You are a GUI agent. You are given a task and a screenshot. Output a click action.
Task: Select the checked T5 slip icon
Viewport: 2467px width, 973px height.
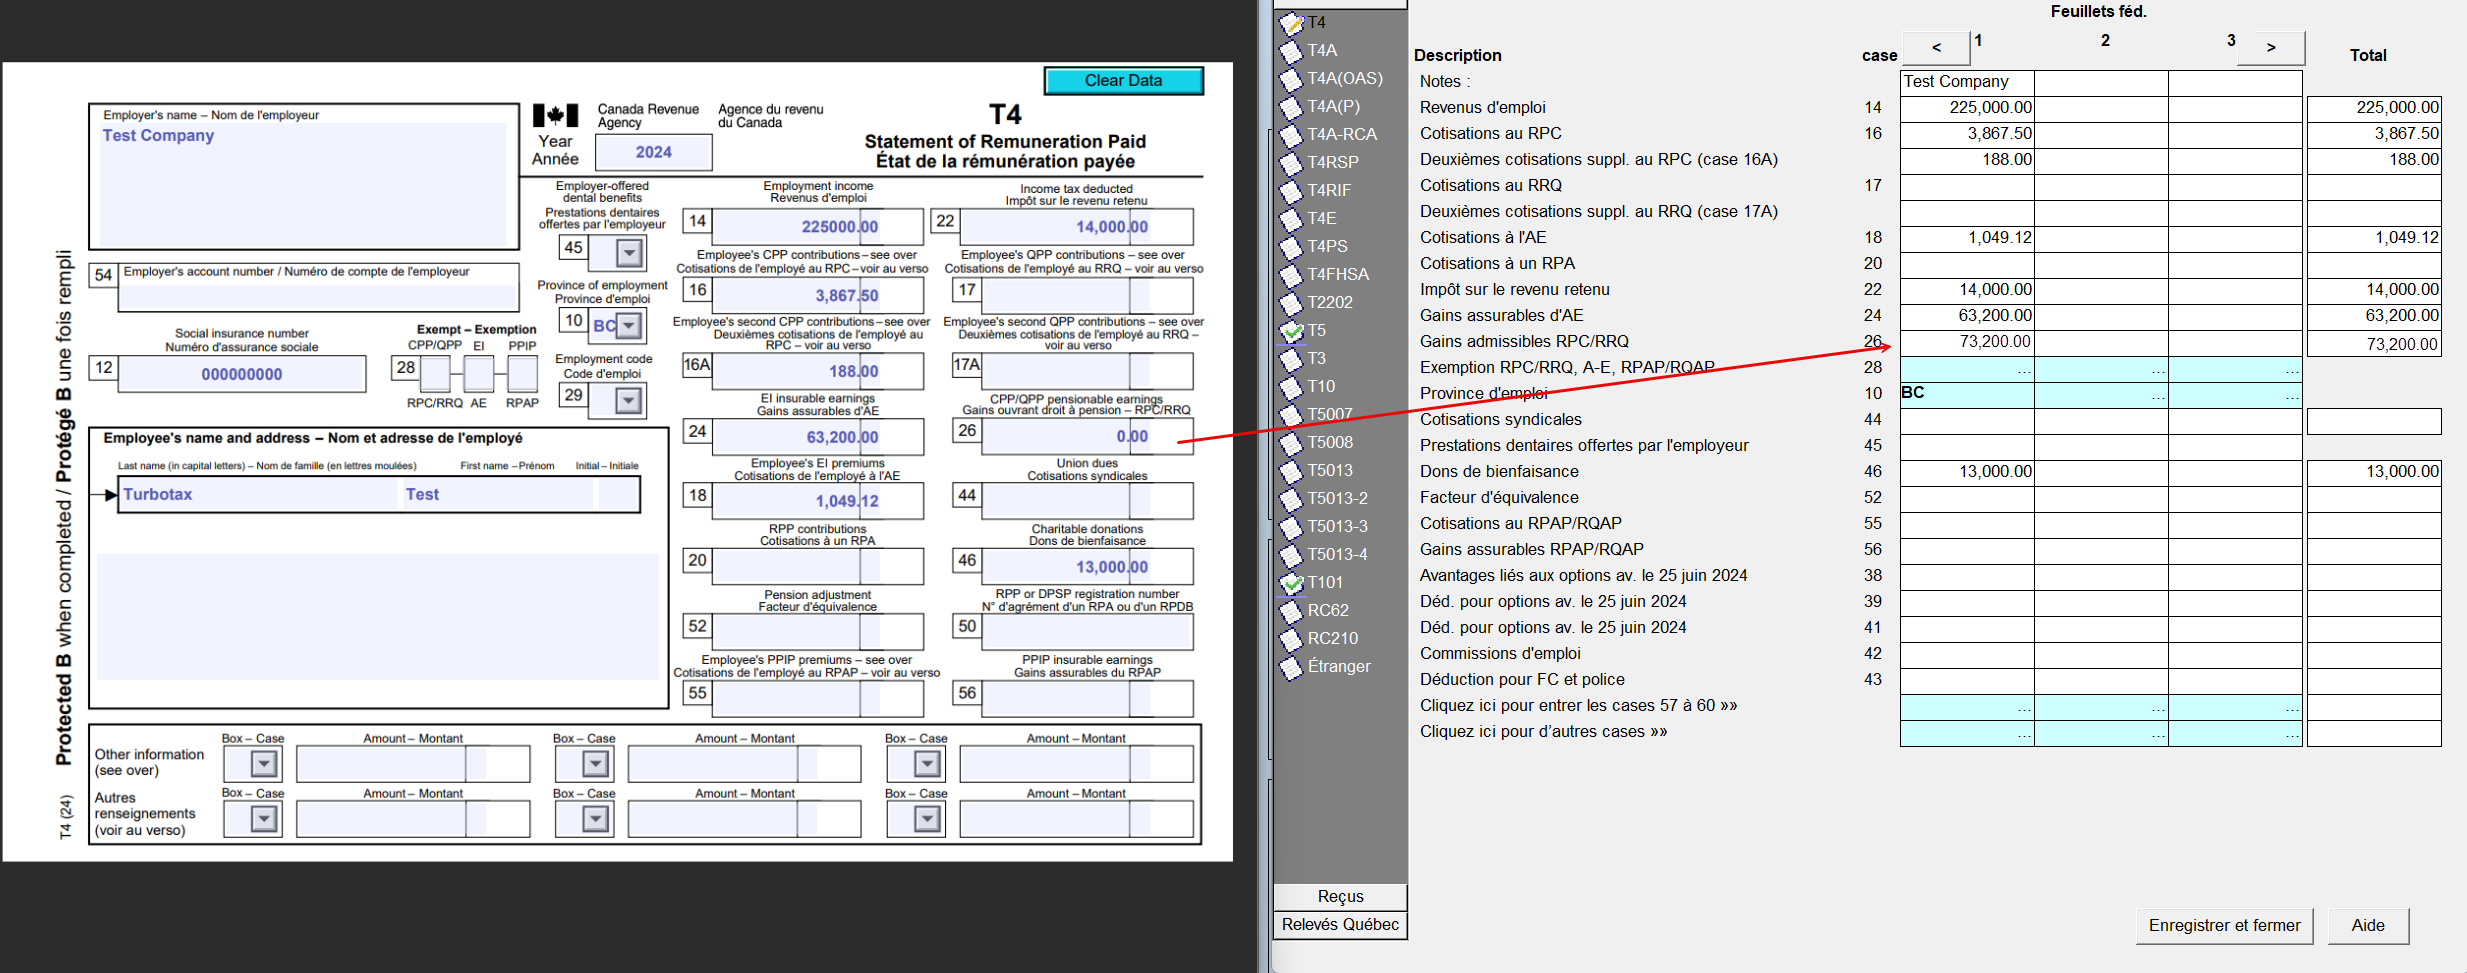(x=1292, y=331)
